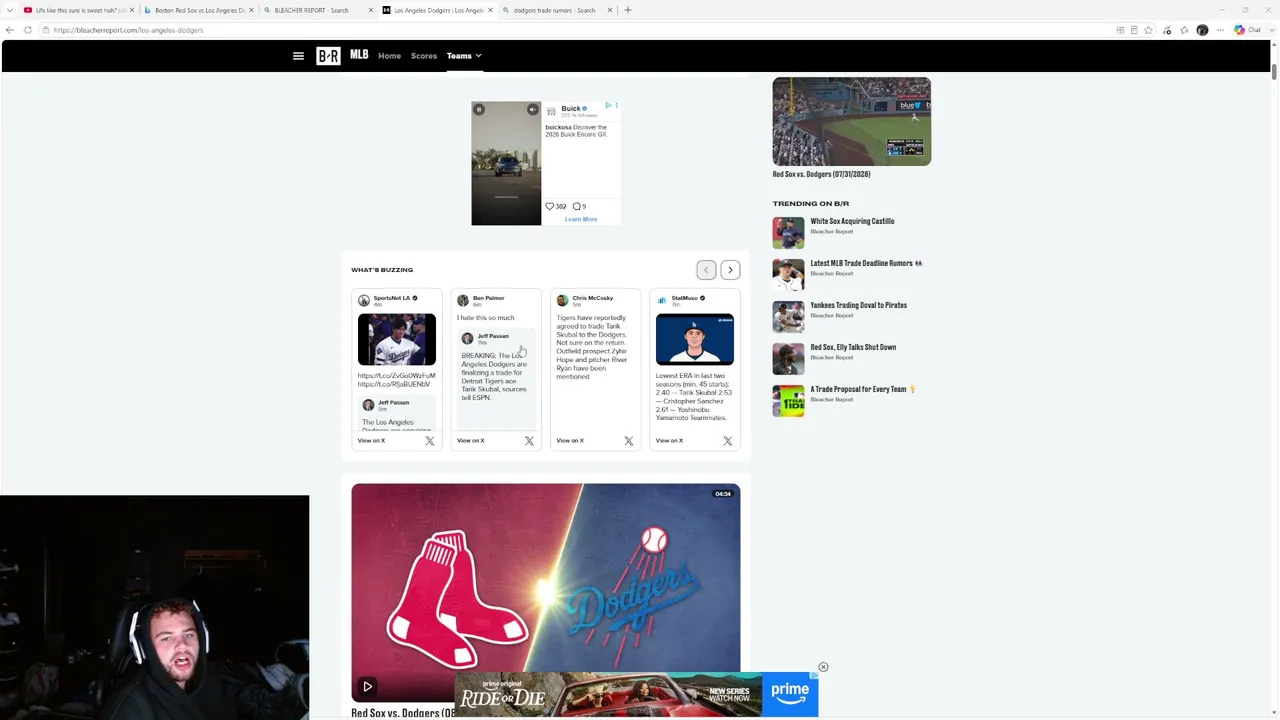Go back to the previous page
1280x720 pixels.
[x=10, y=30]
